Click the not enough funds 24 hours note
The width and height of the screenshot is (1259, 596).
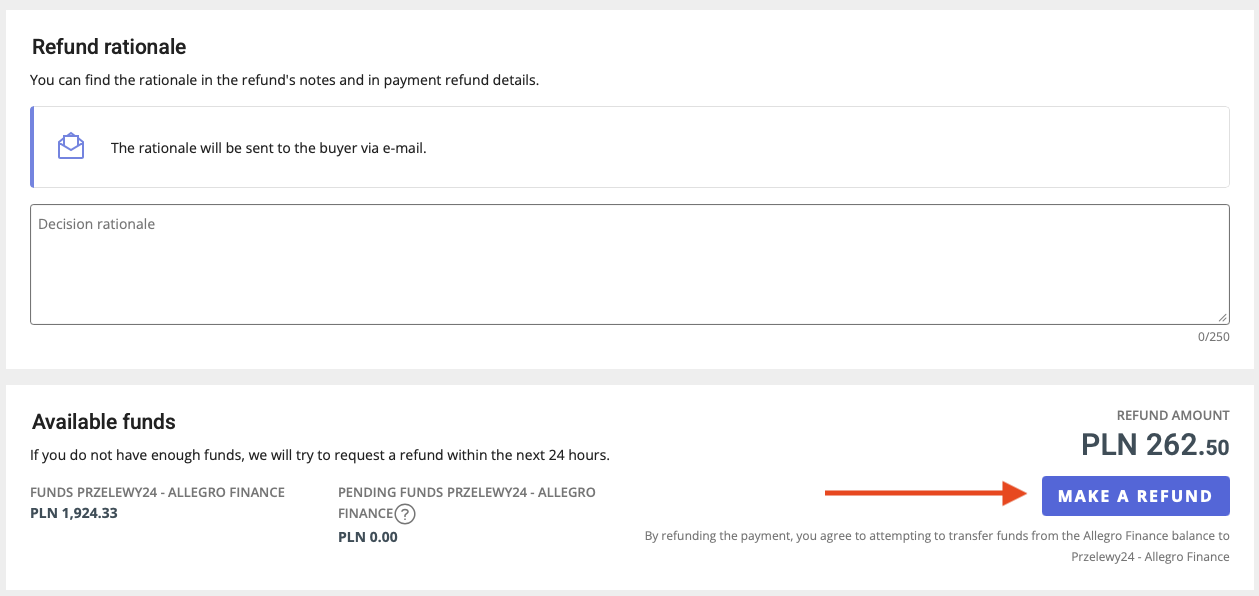(320, 455)
